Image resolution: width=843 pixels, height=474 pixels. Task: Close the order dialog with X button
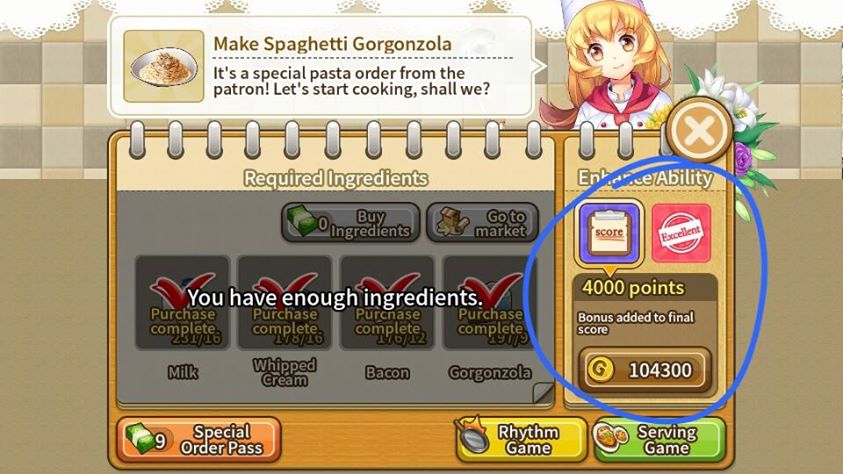tap(699, 130)
